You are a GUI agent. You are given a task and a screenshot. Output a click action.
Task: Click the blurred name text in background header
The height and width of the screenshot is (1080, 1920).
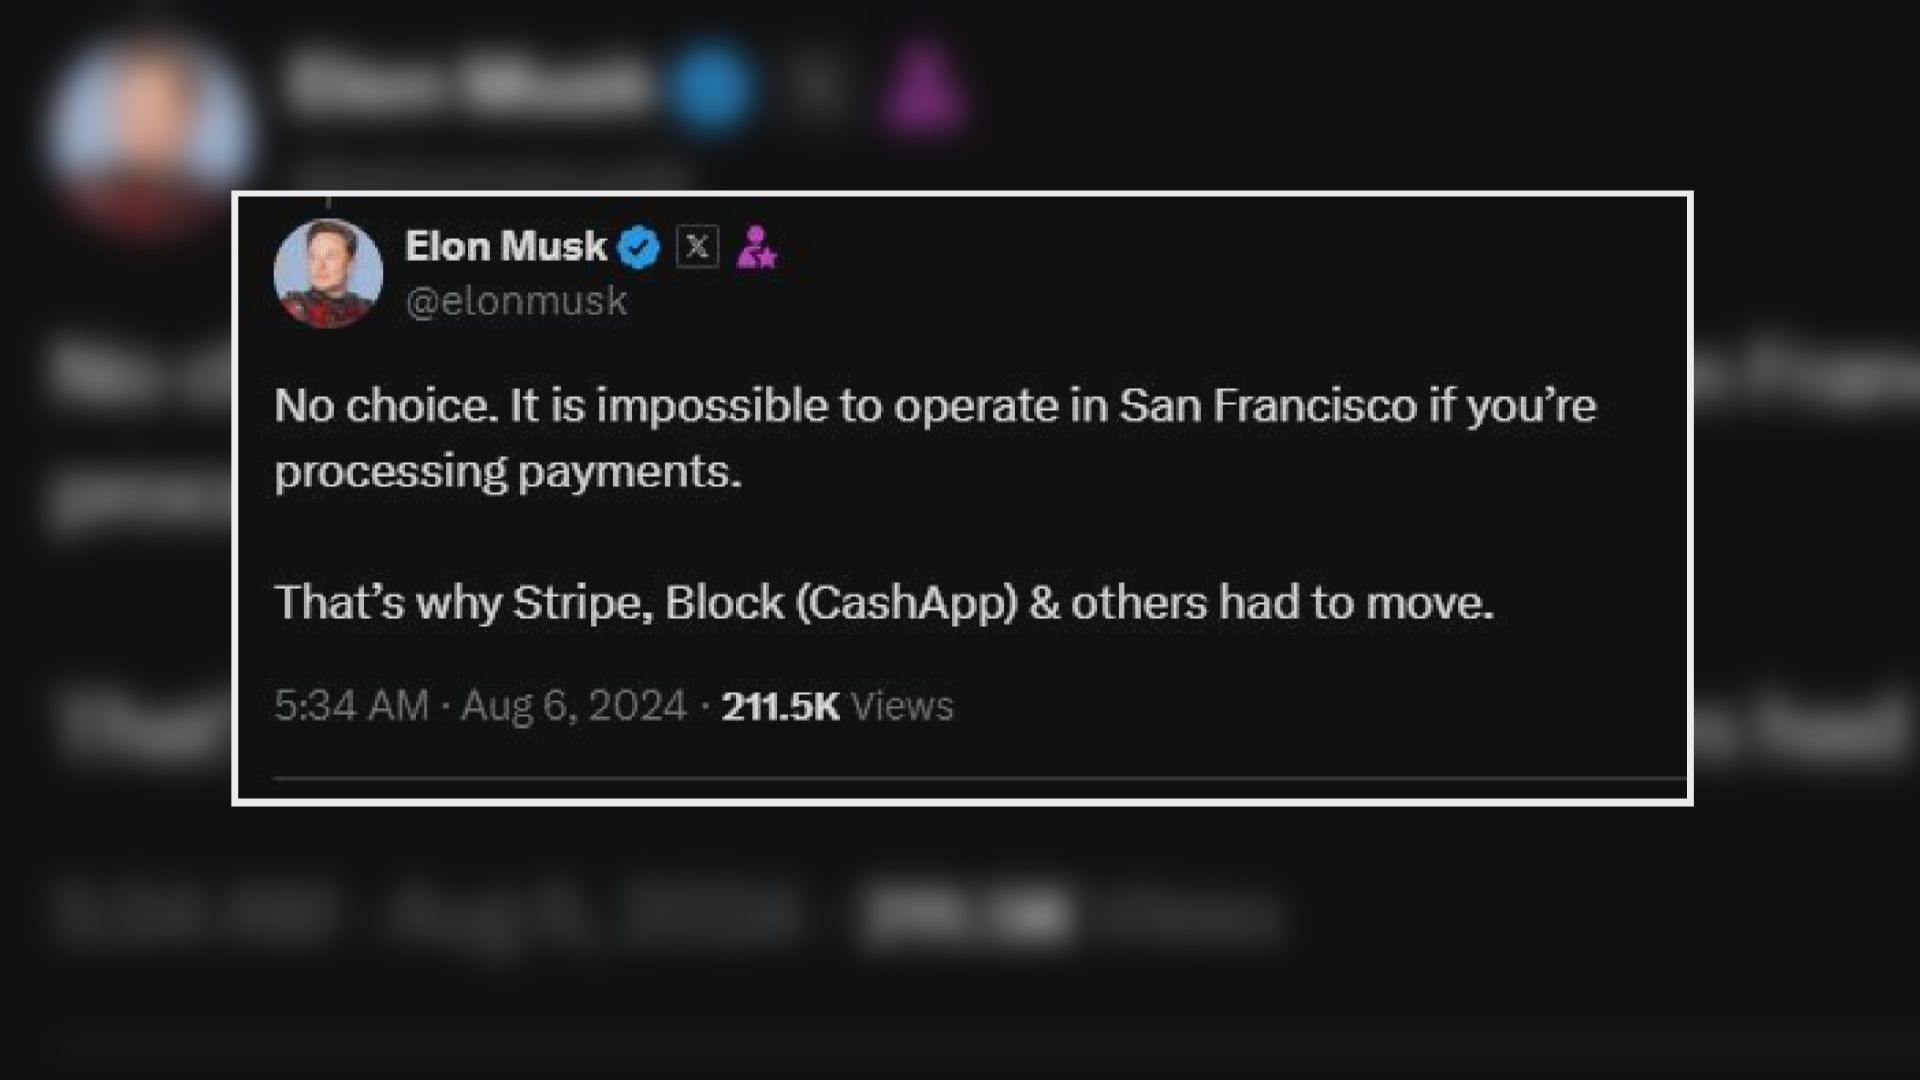[x=465, y=85]
